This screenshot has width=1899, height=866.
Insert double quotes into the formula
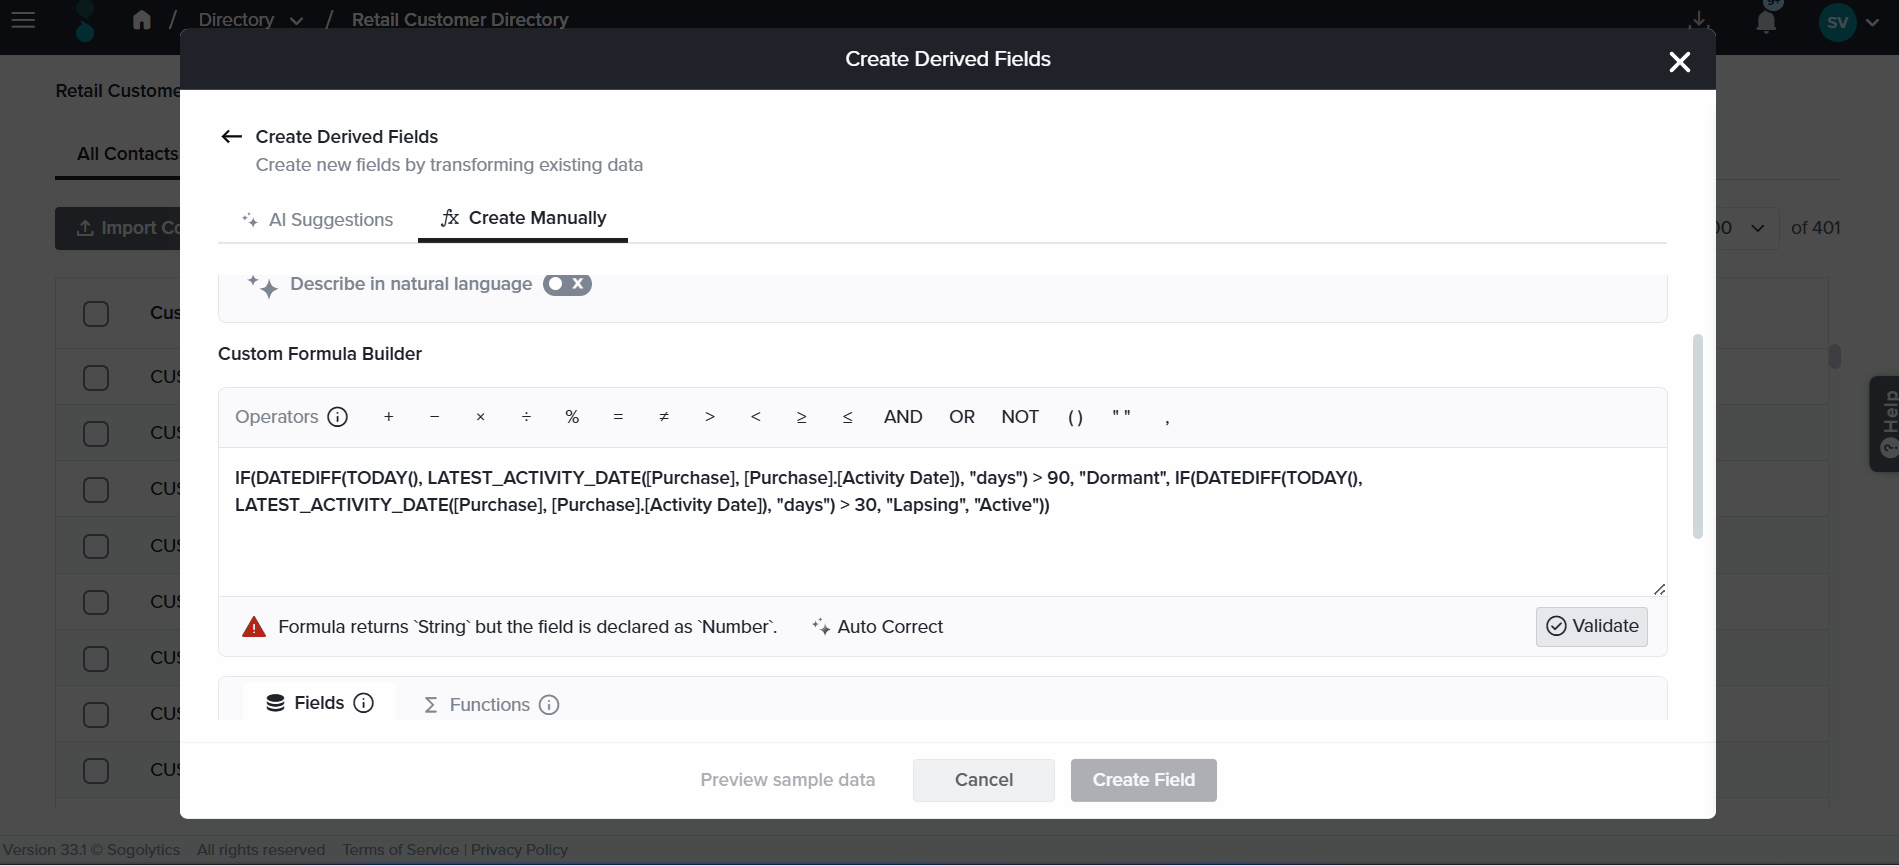pyautogui.click(x=1122, y=417)
